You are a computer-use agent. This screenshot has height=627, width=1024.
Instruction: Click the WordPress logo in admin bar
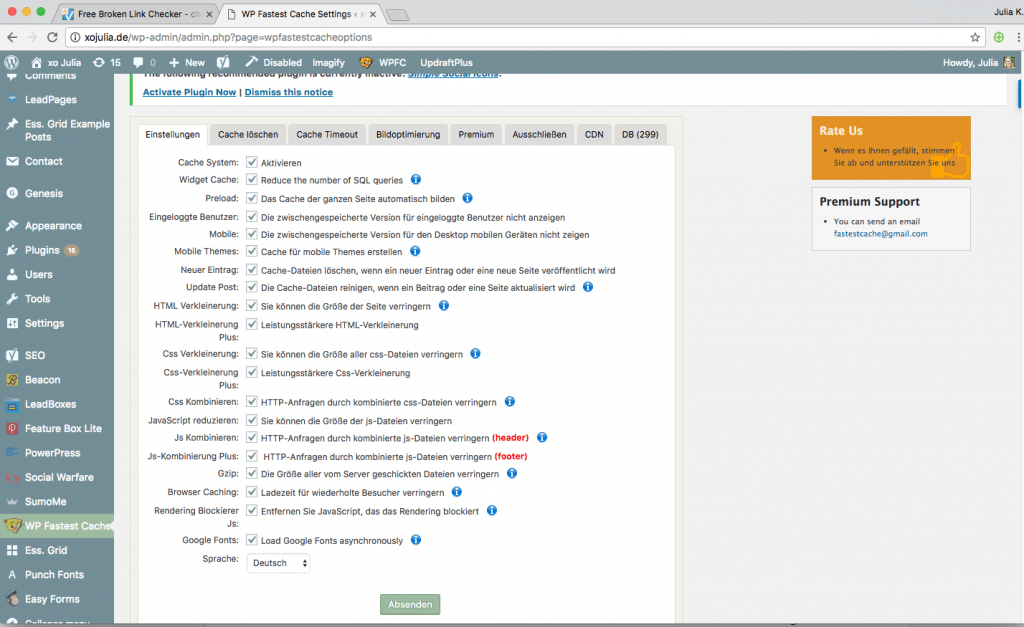pyautogui.click(x=11, y=62)
